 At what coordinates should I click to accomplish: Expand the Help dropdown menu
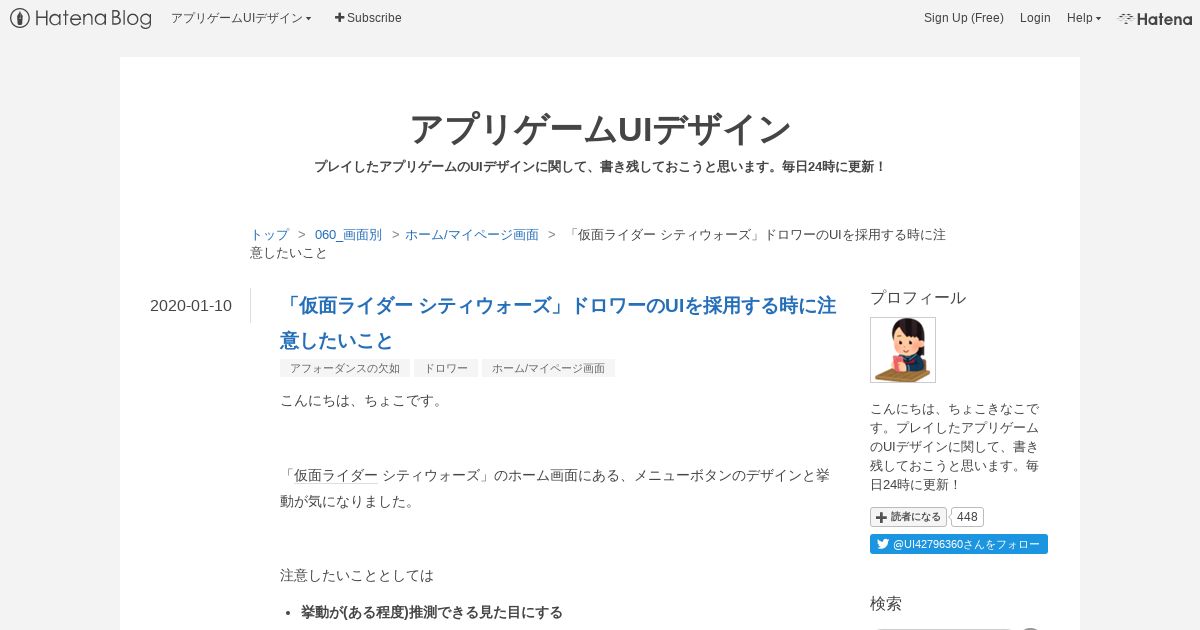(1084, 18)
